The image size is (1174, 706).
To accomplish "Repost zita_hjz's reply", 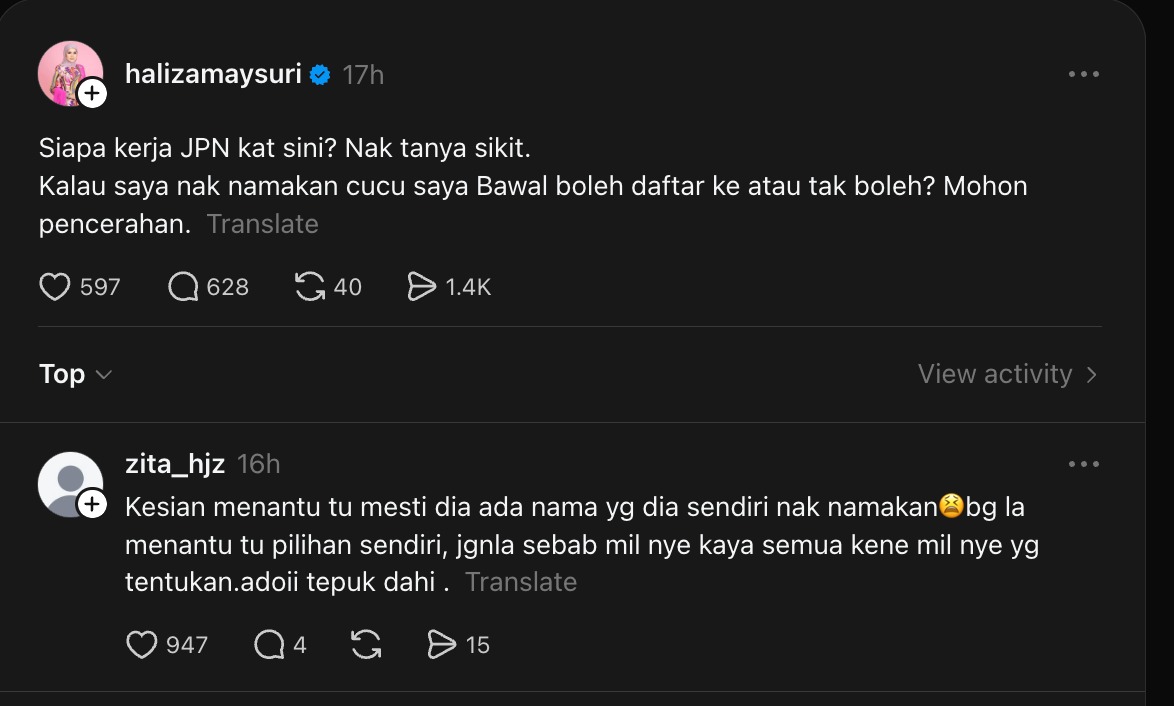I will click(x=366, y=645).
